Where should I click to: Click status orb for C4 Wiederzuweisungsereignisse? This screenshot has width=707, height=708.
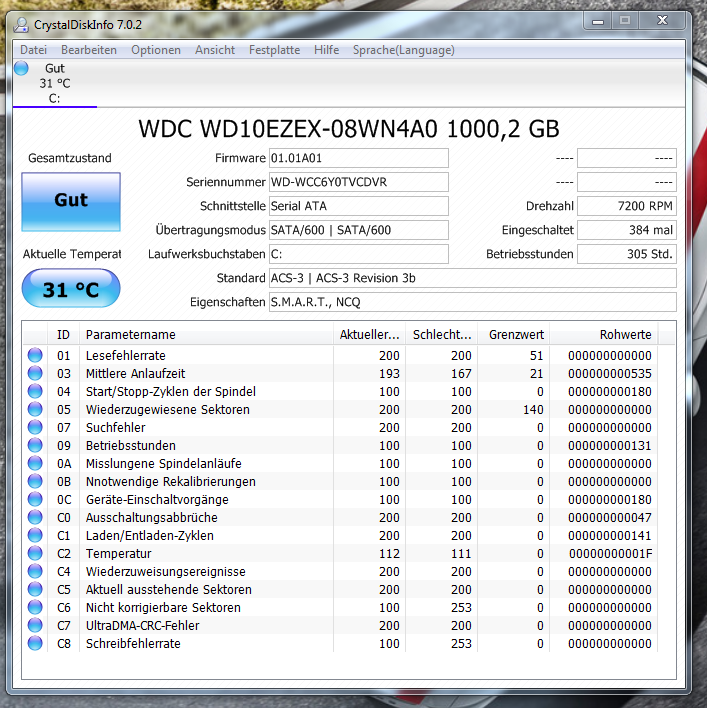35,571
